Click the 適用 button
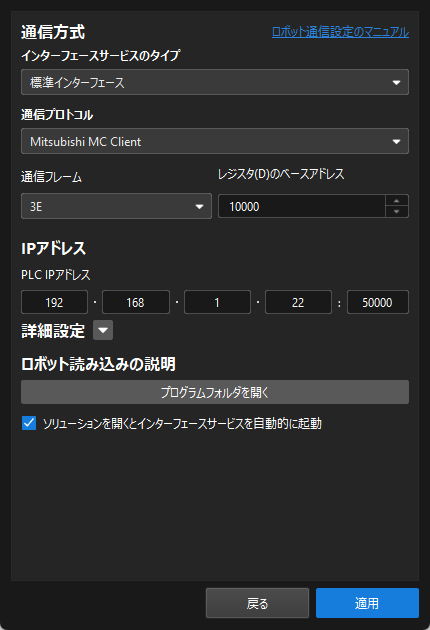430x630 pixels. pos(367,603)
